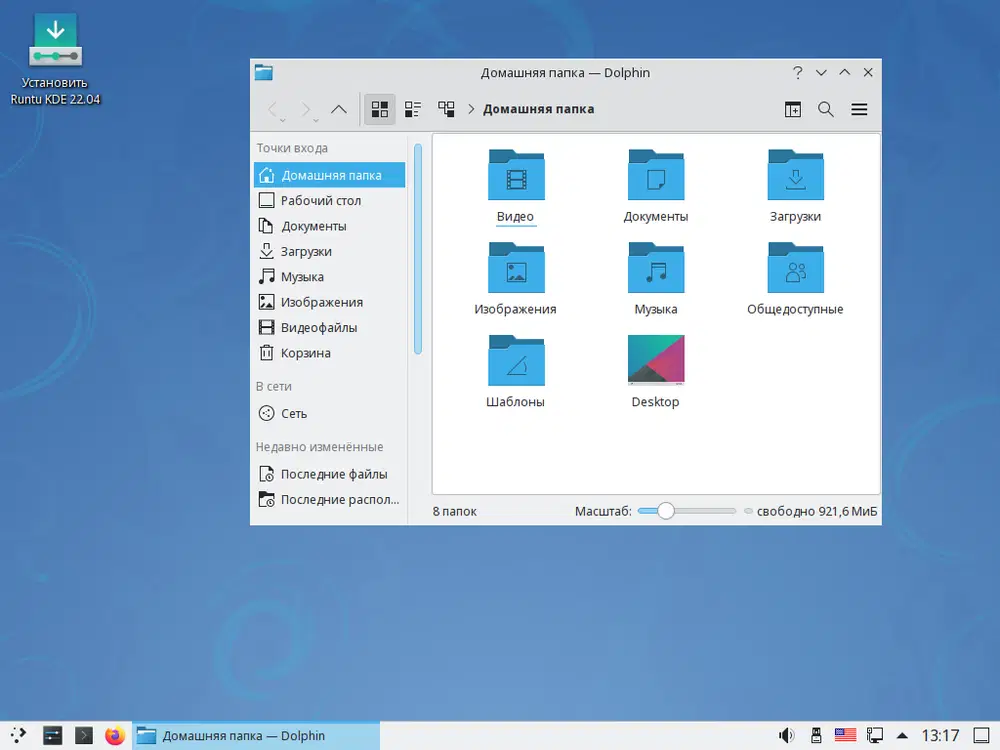
Task: Open Корзина in the sidebar
Action: point(330,353)
